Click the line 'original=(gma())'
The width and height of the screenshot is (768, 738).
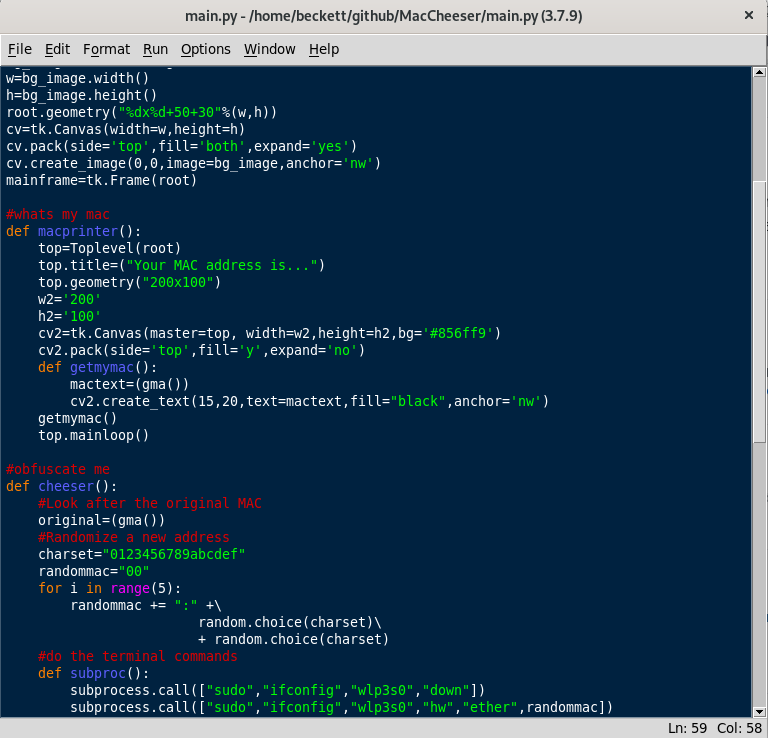point(101,521)
